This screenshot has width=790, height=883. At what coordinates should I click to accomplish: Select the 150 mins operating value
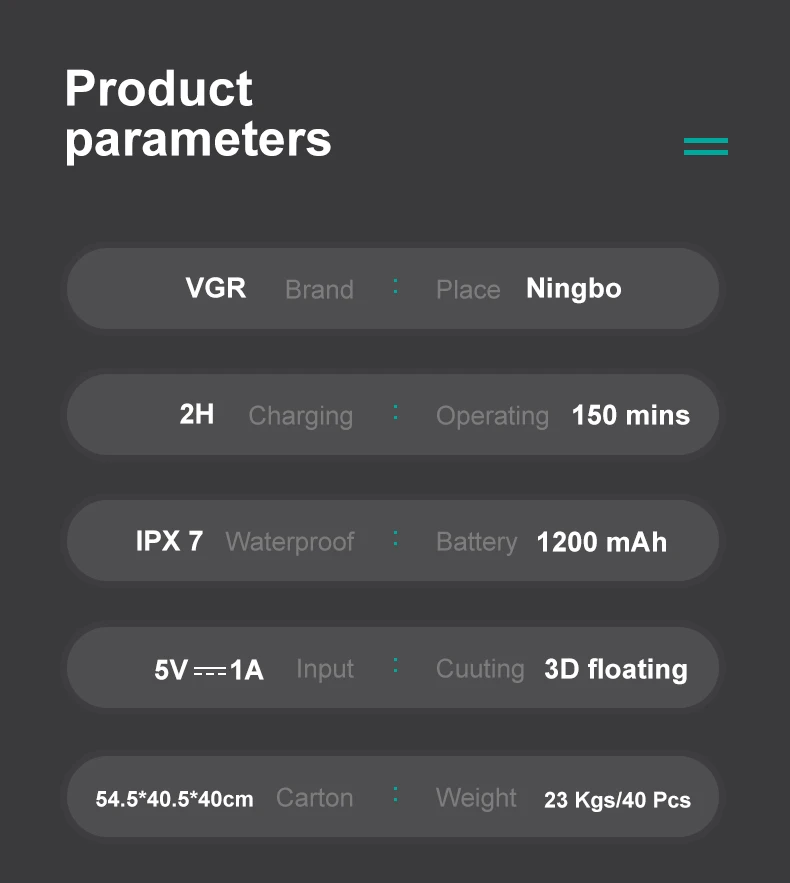(x=630, y=416)
